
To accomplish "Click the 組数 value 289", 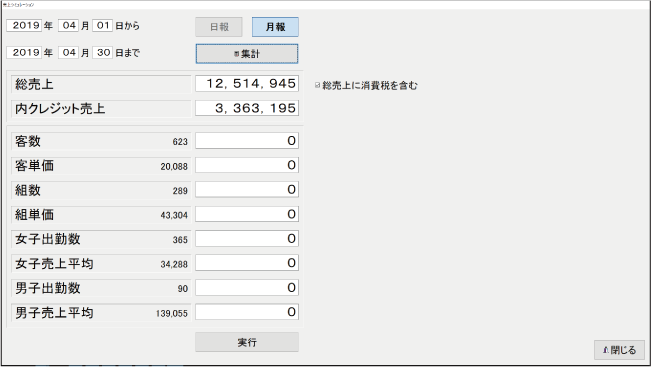I will (x=180, y=191).
